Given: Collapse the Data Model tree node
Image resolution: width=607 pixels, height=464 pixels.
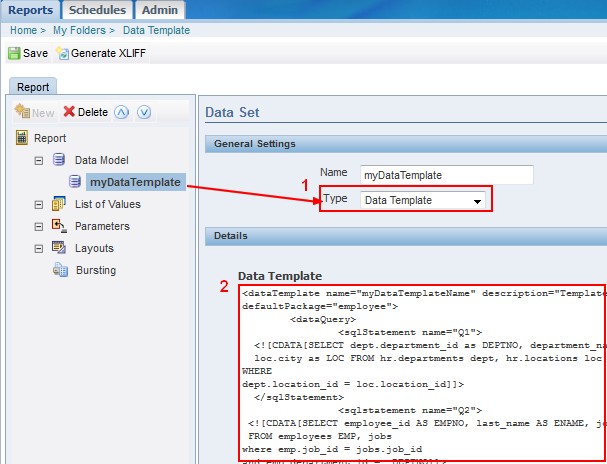Looking at the screenshot, I should point(39,160).
